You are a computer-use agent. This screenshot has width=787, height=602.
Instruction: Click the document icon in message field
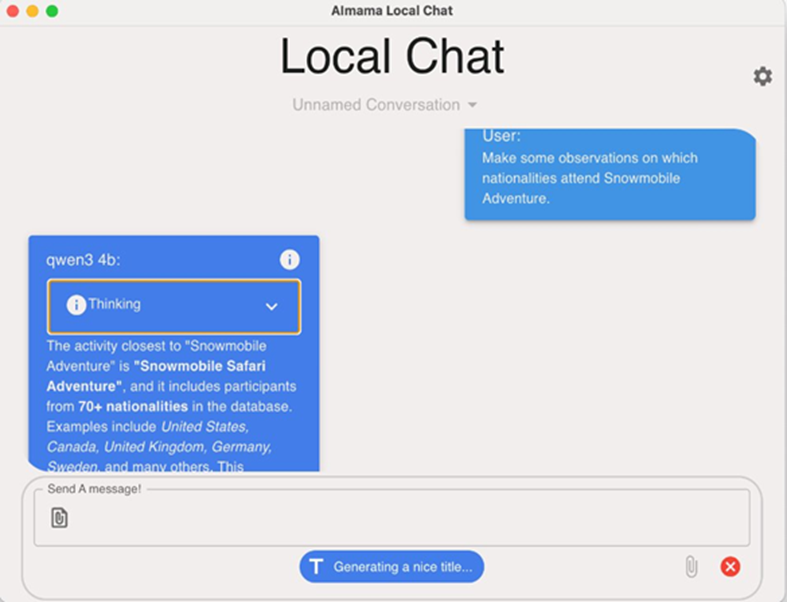click(60, 518)
